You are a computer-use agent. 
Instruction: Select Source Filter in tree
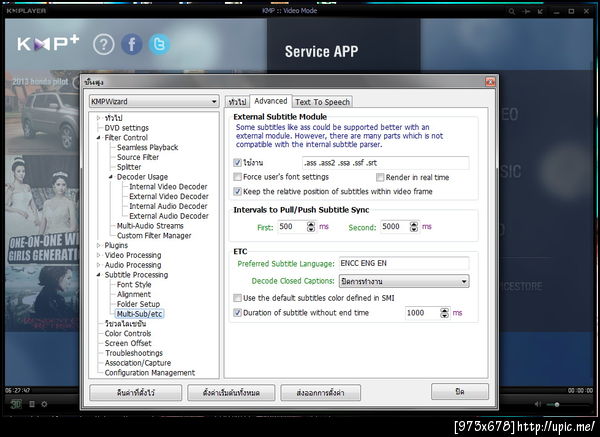(138, 157)
